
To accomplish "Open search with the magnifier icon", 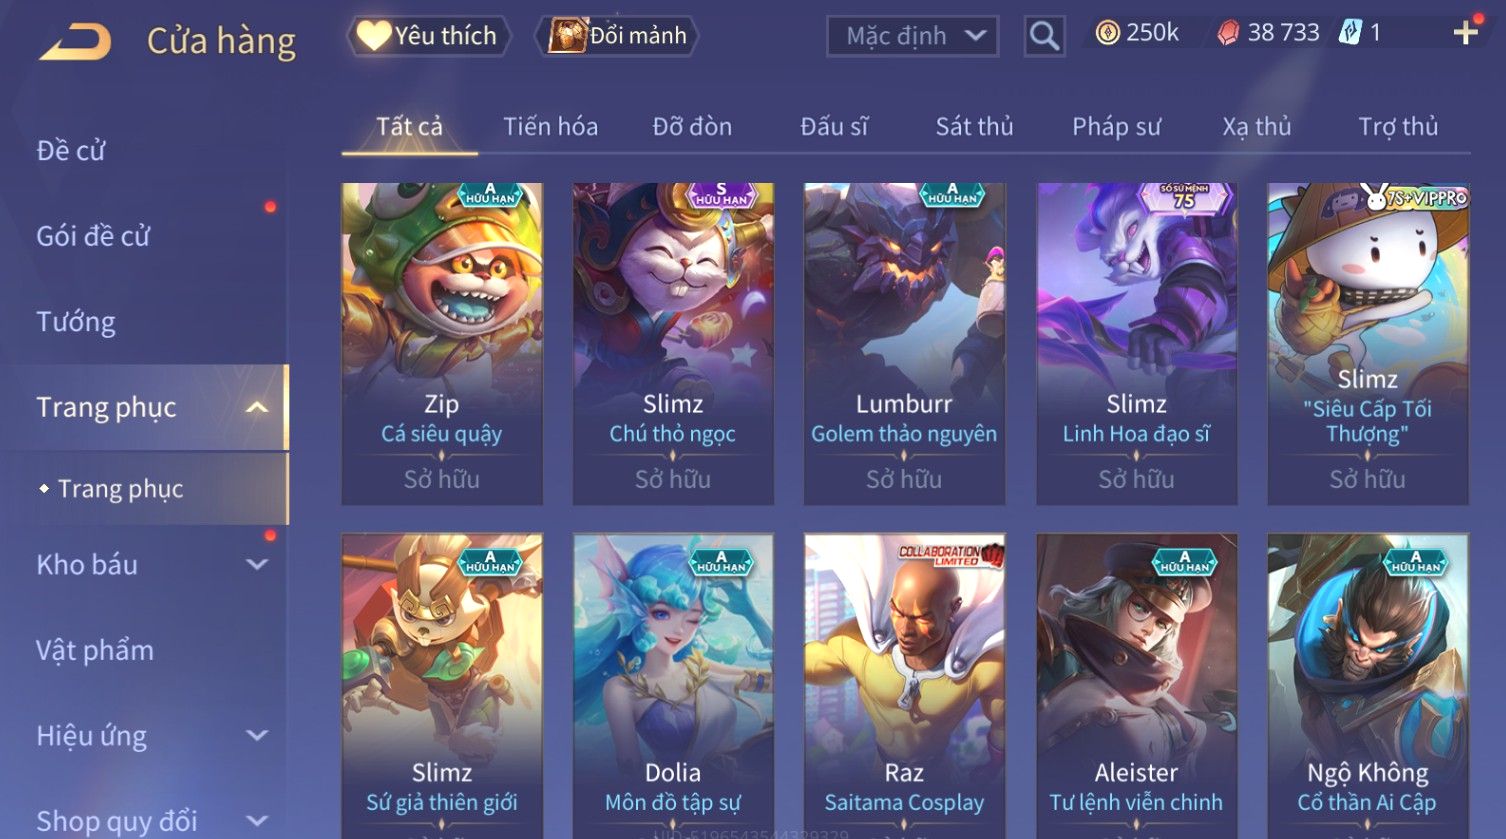I will tap(1044, 36).
